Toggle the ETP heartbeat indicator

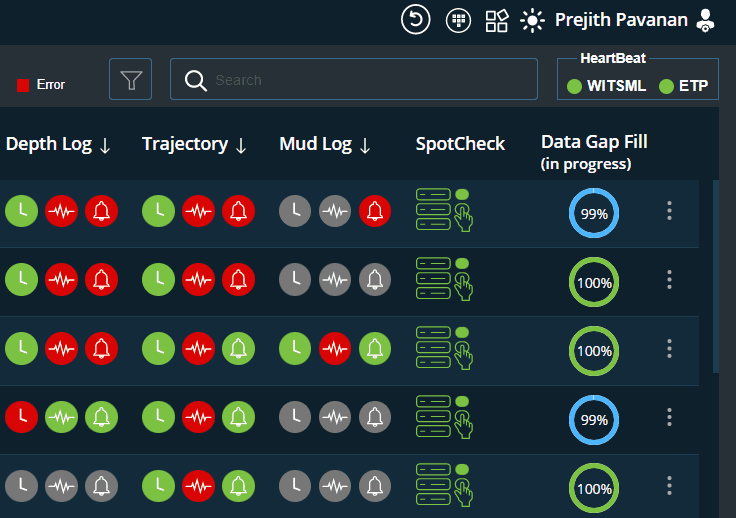684,86
